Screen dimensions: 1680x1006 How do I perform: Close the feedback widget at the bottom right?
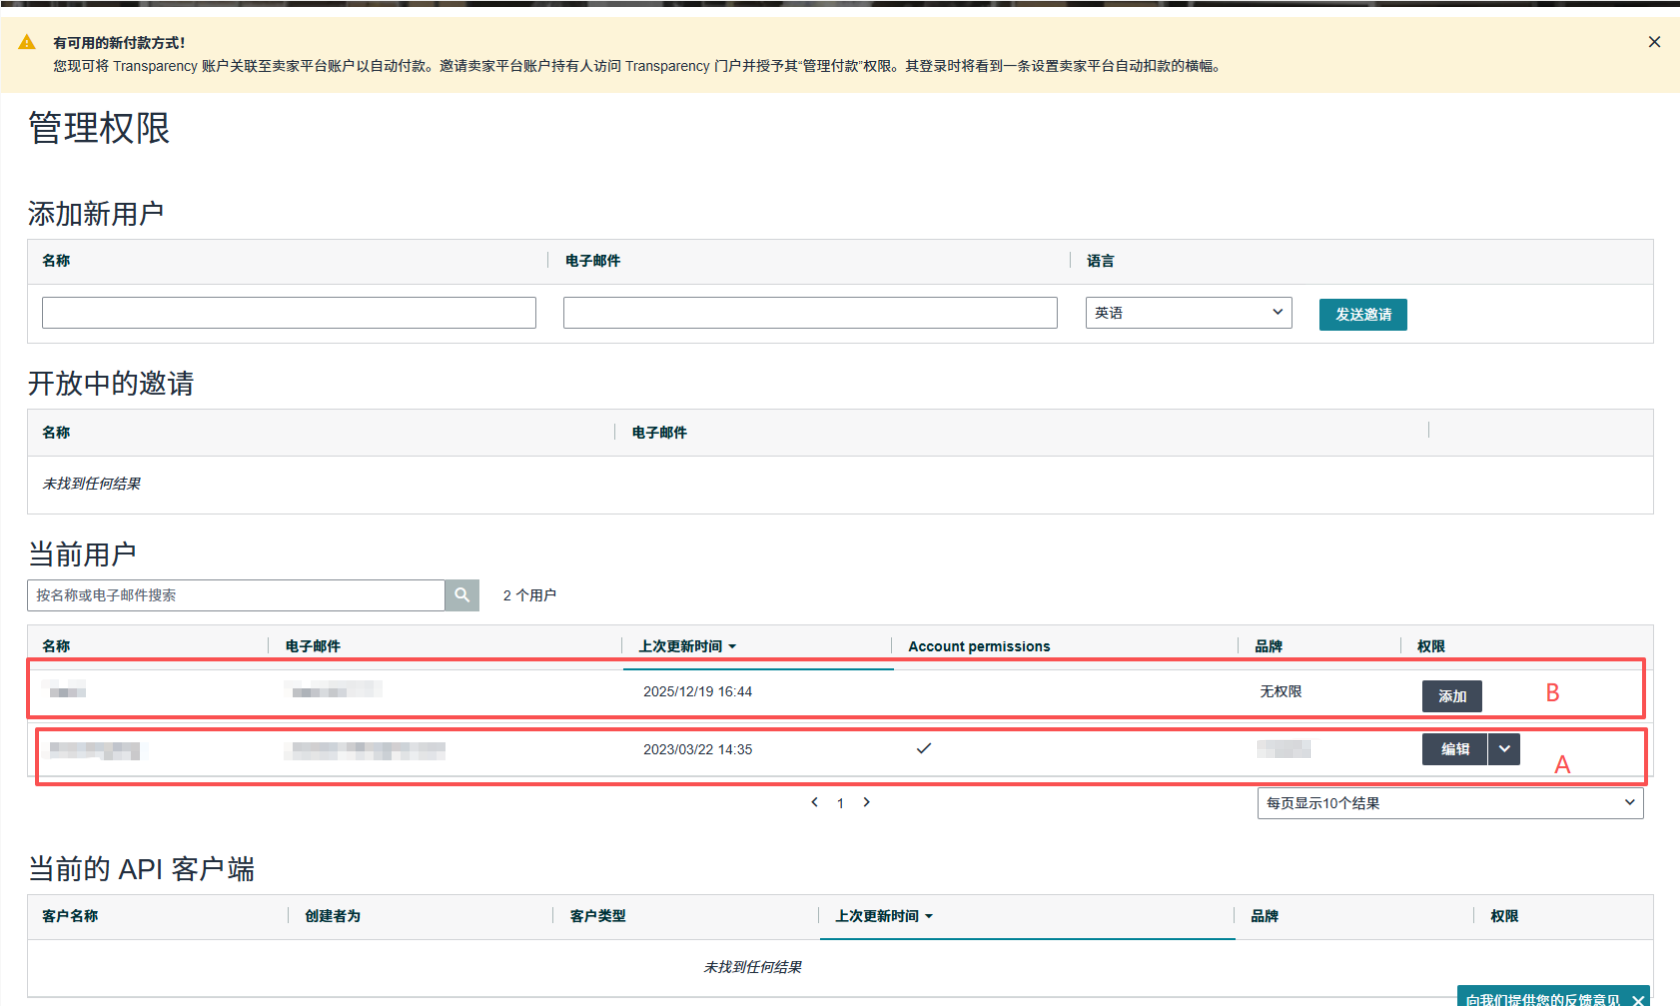coord(1638,999)
